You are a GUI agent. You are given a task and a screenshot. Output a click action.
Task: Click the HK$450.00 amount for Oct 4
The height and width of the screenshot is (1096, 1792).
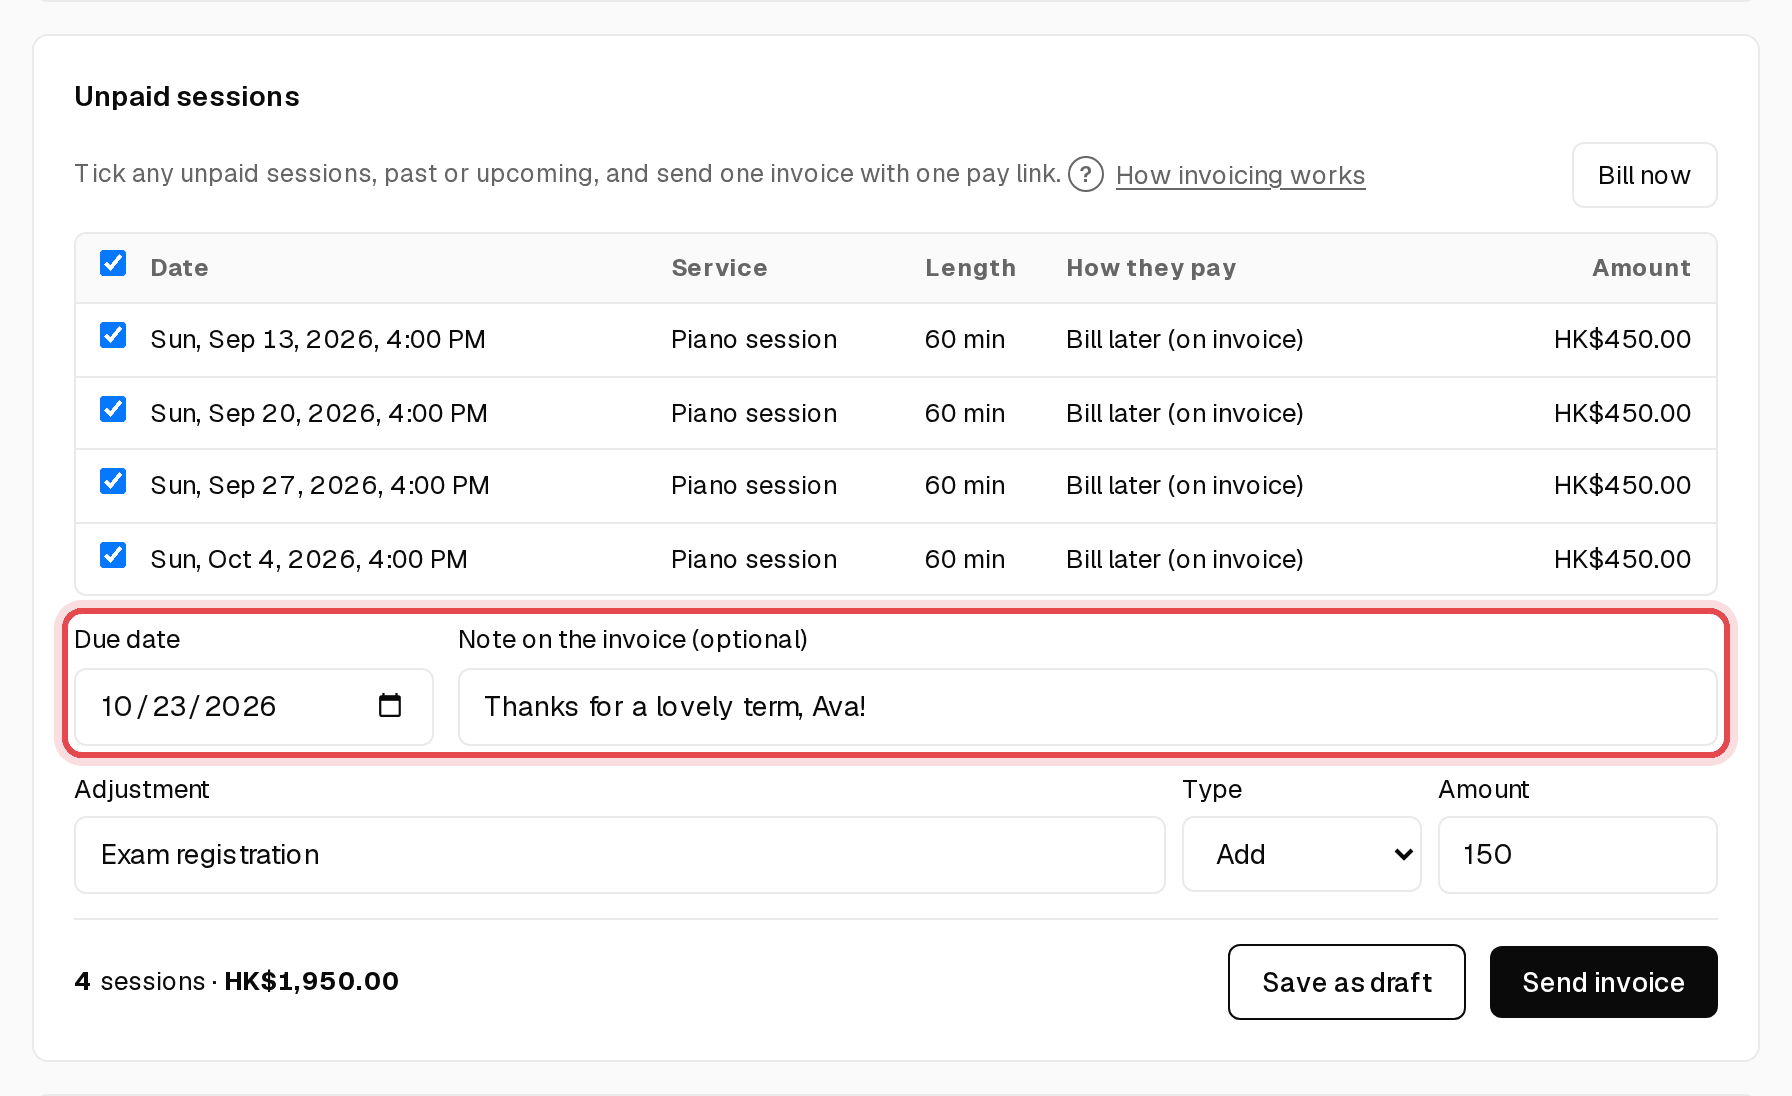(x=1622, y=560)
